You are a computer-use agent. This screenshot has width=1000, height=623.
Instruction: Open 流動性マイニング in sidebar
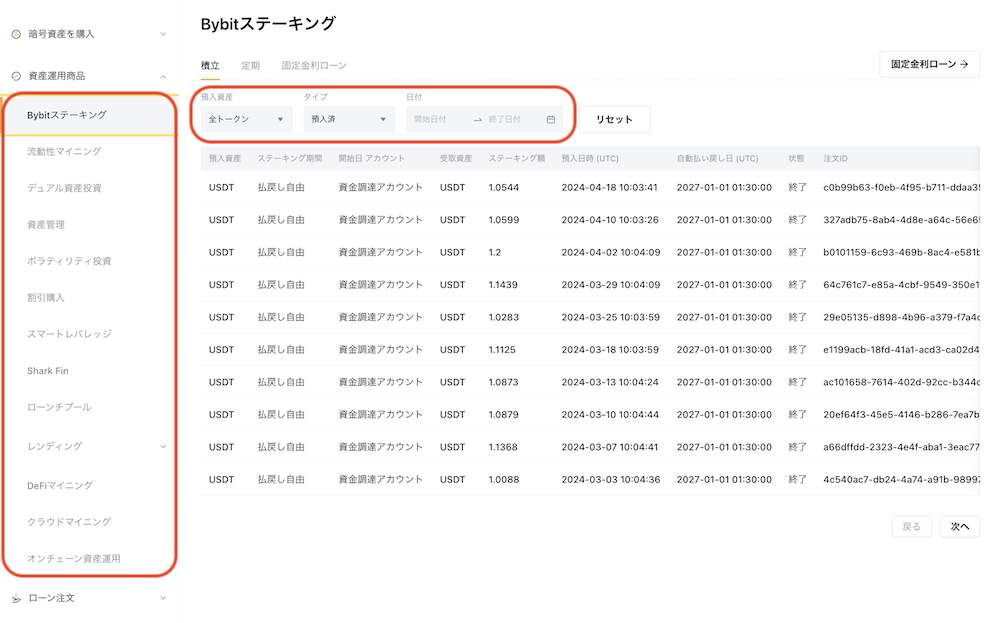tap(64, 151)
